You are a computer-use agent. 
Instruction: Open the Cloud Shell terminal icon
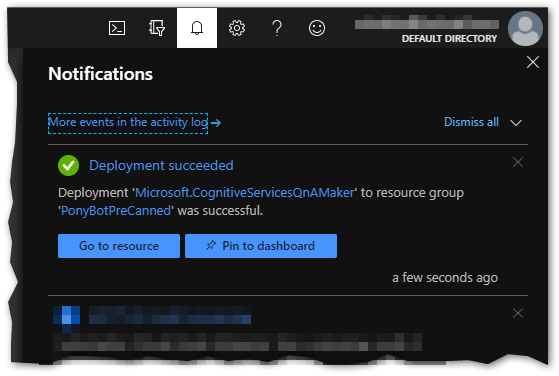pyautogui.click(x=117, y=28)
